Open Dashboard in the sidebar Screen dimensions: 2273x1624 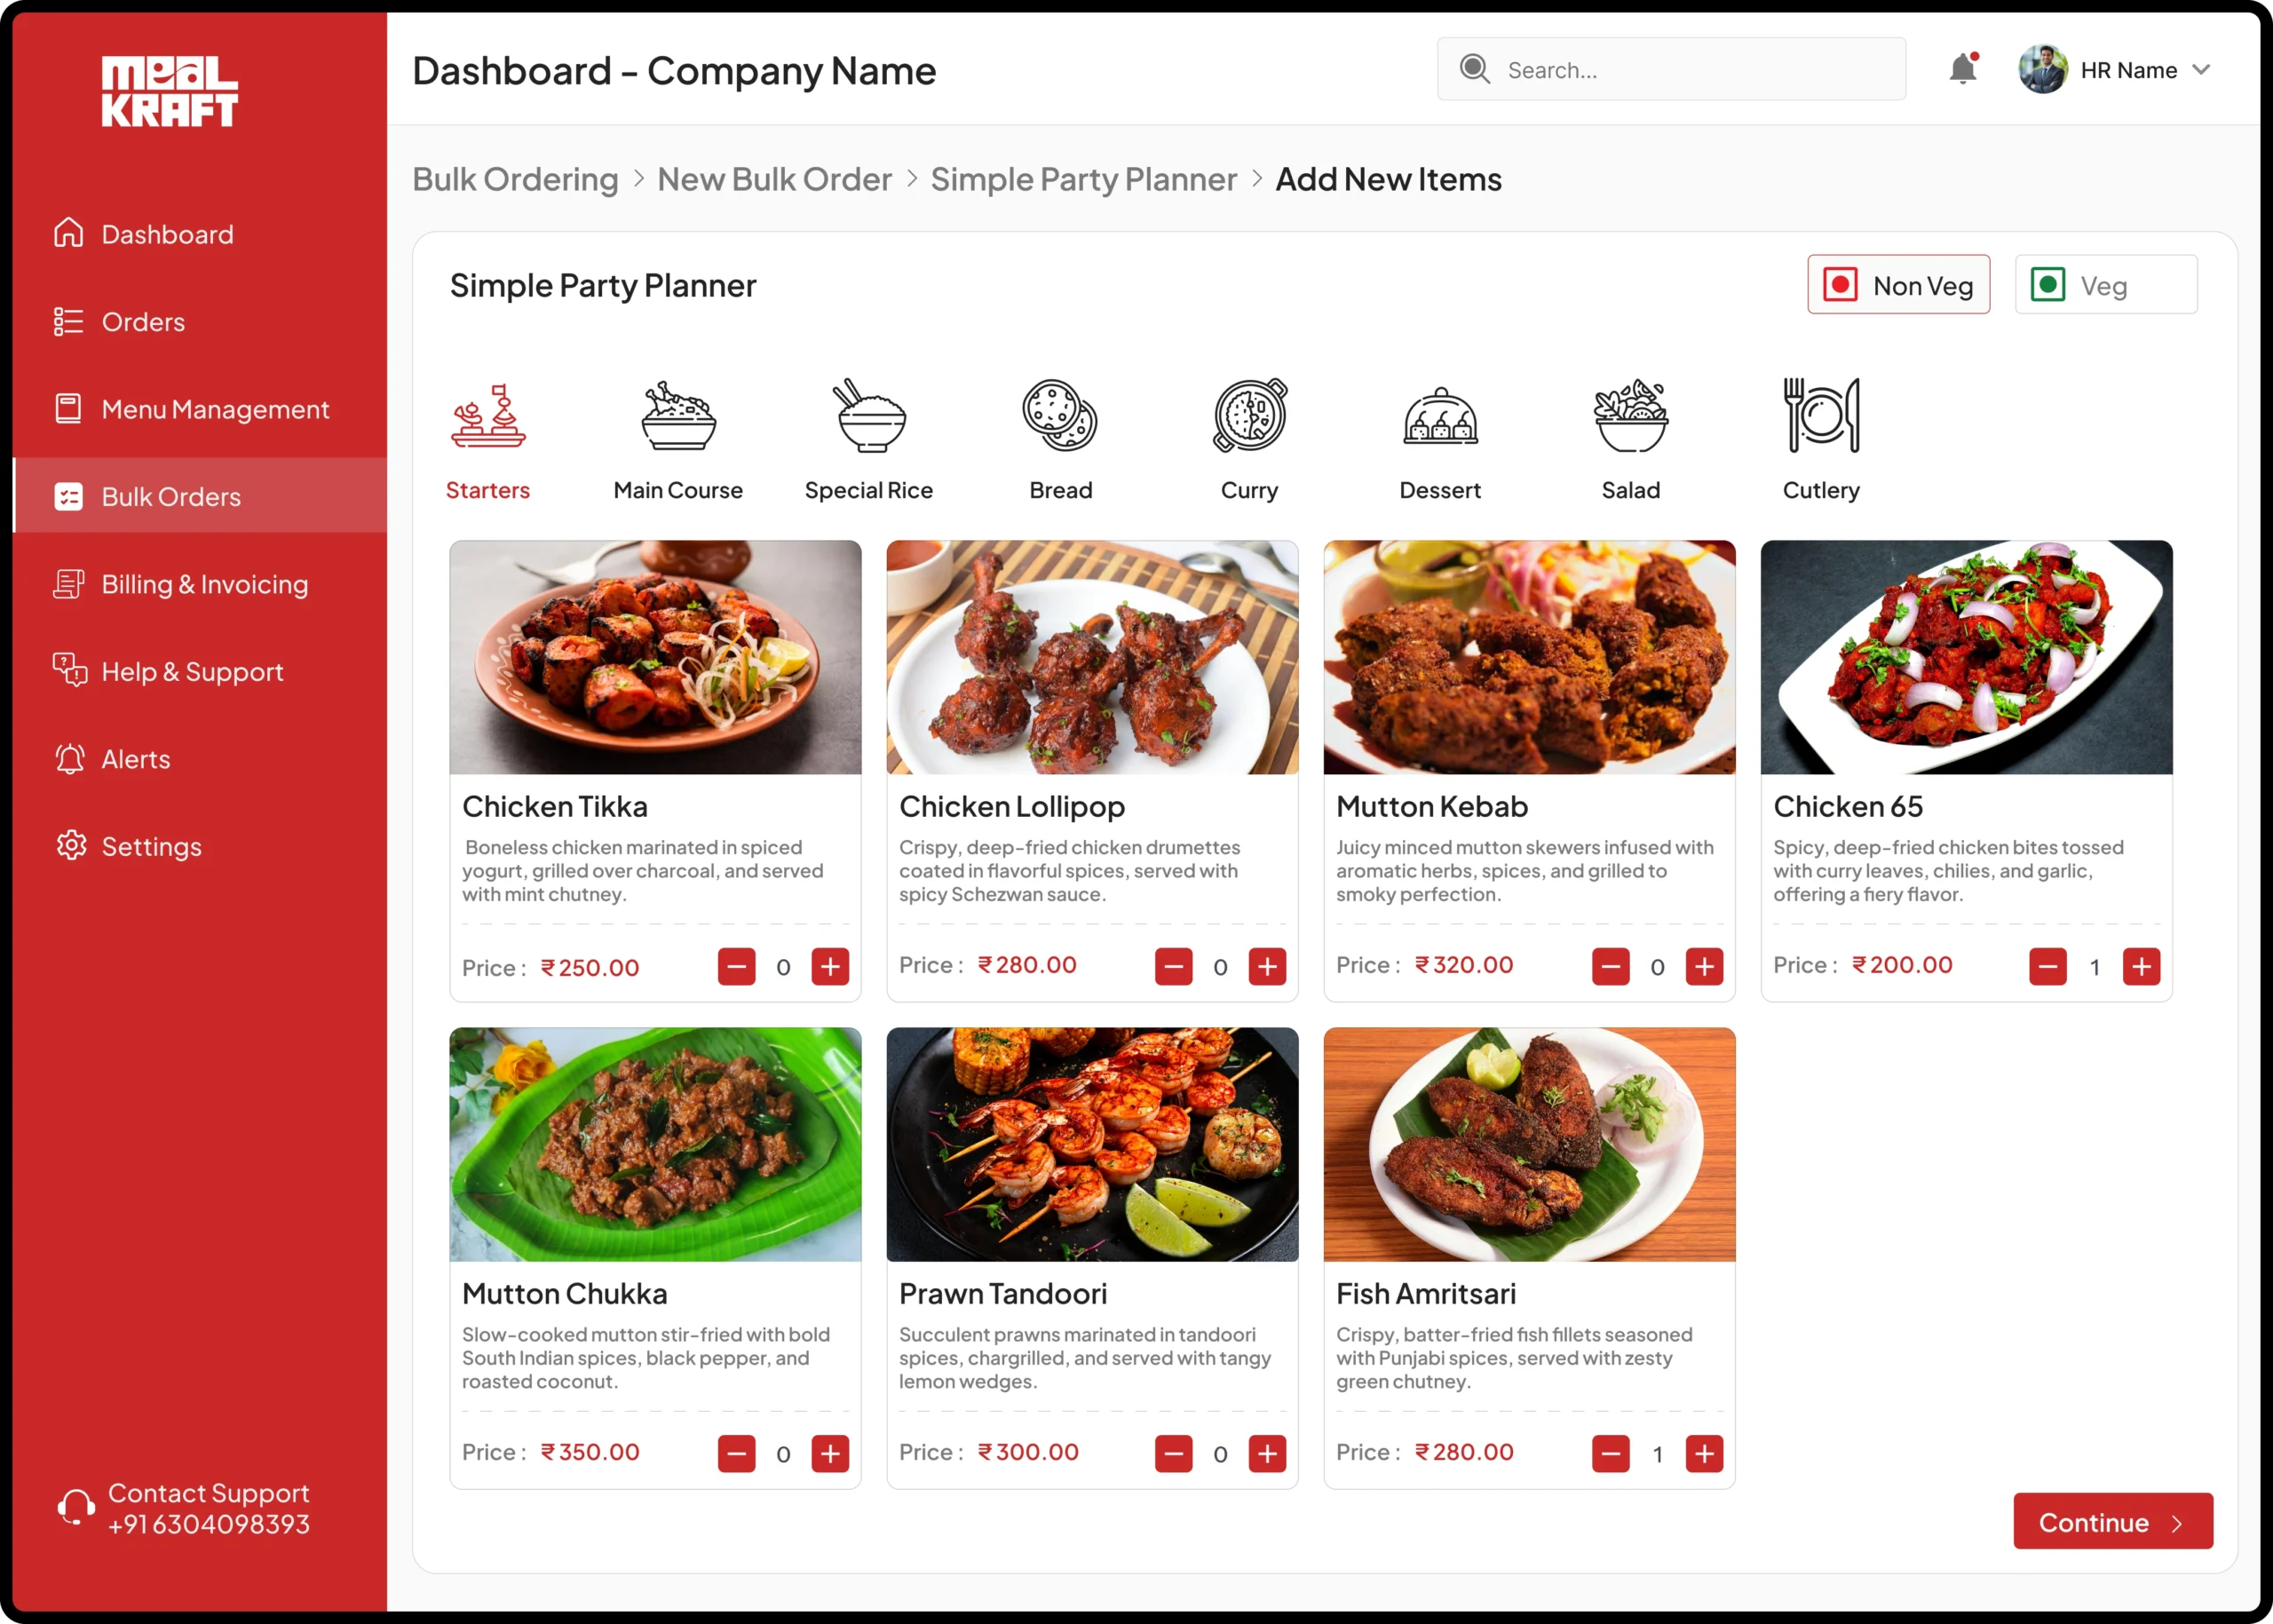tap(200, 234)
